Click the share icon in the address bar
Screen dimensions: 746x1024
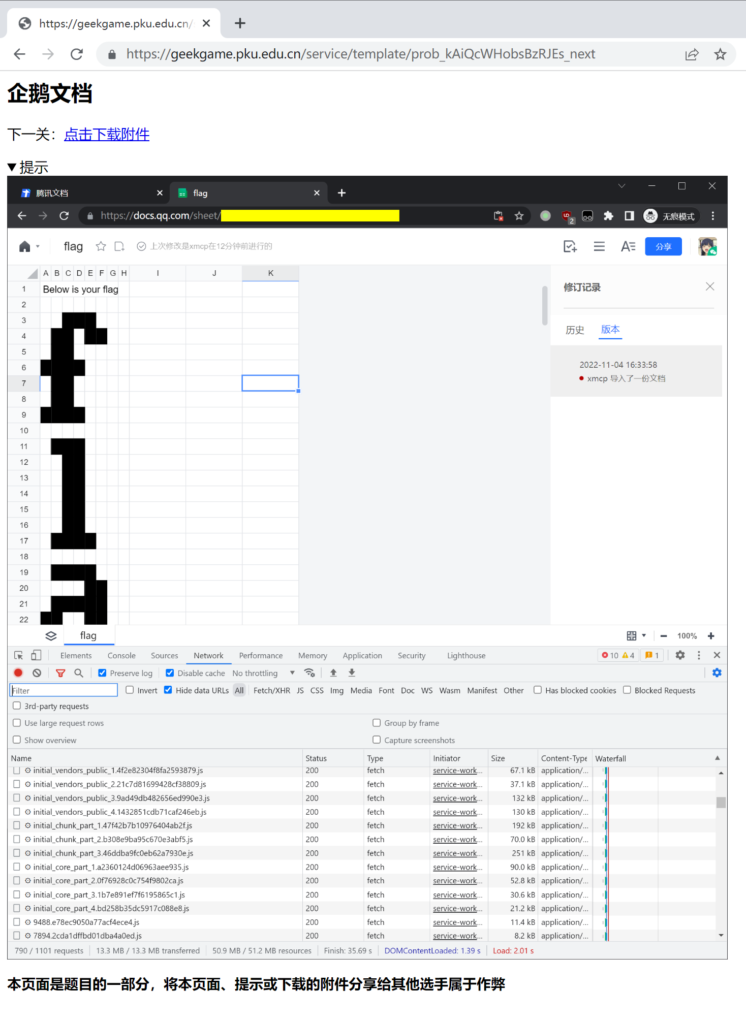tap(691, 55)
